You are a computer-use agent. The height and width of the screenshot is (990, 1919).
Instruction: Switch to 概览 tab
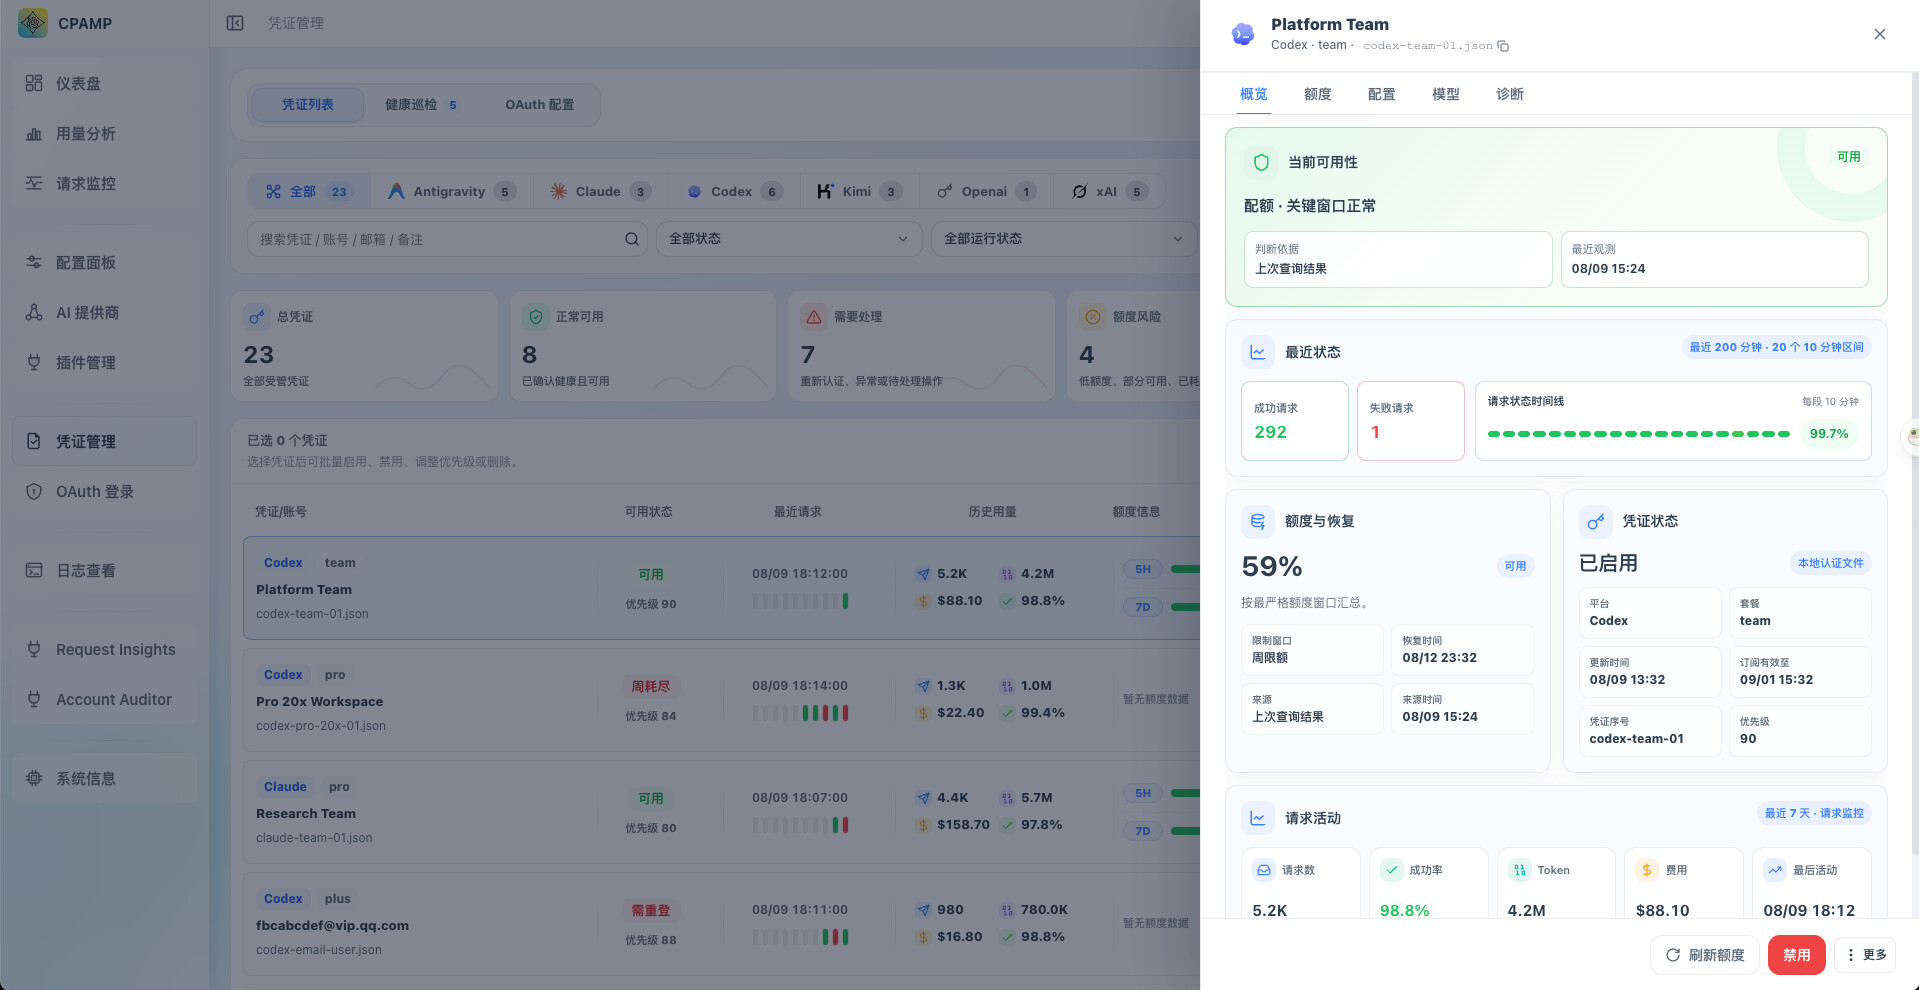pyautogui.click(x=1253, y=94)
